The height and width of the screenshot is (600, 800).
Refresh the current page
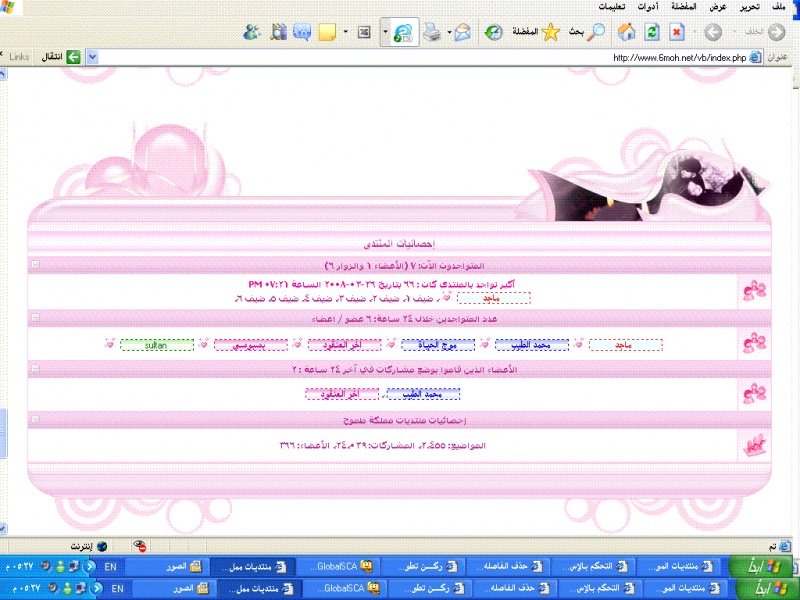tap(652, 32)
